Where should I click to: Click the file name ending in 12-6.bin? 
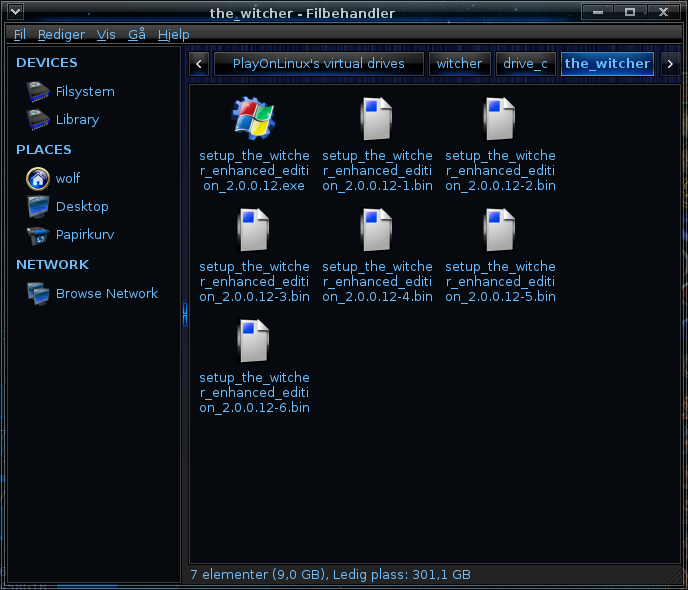(x=254, y=393)
